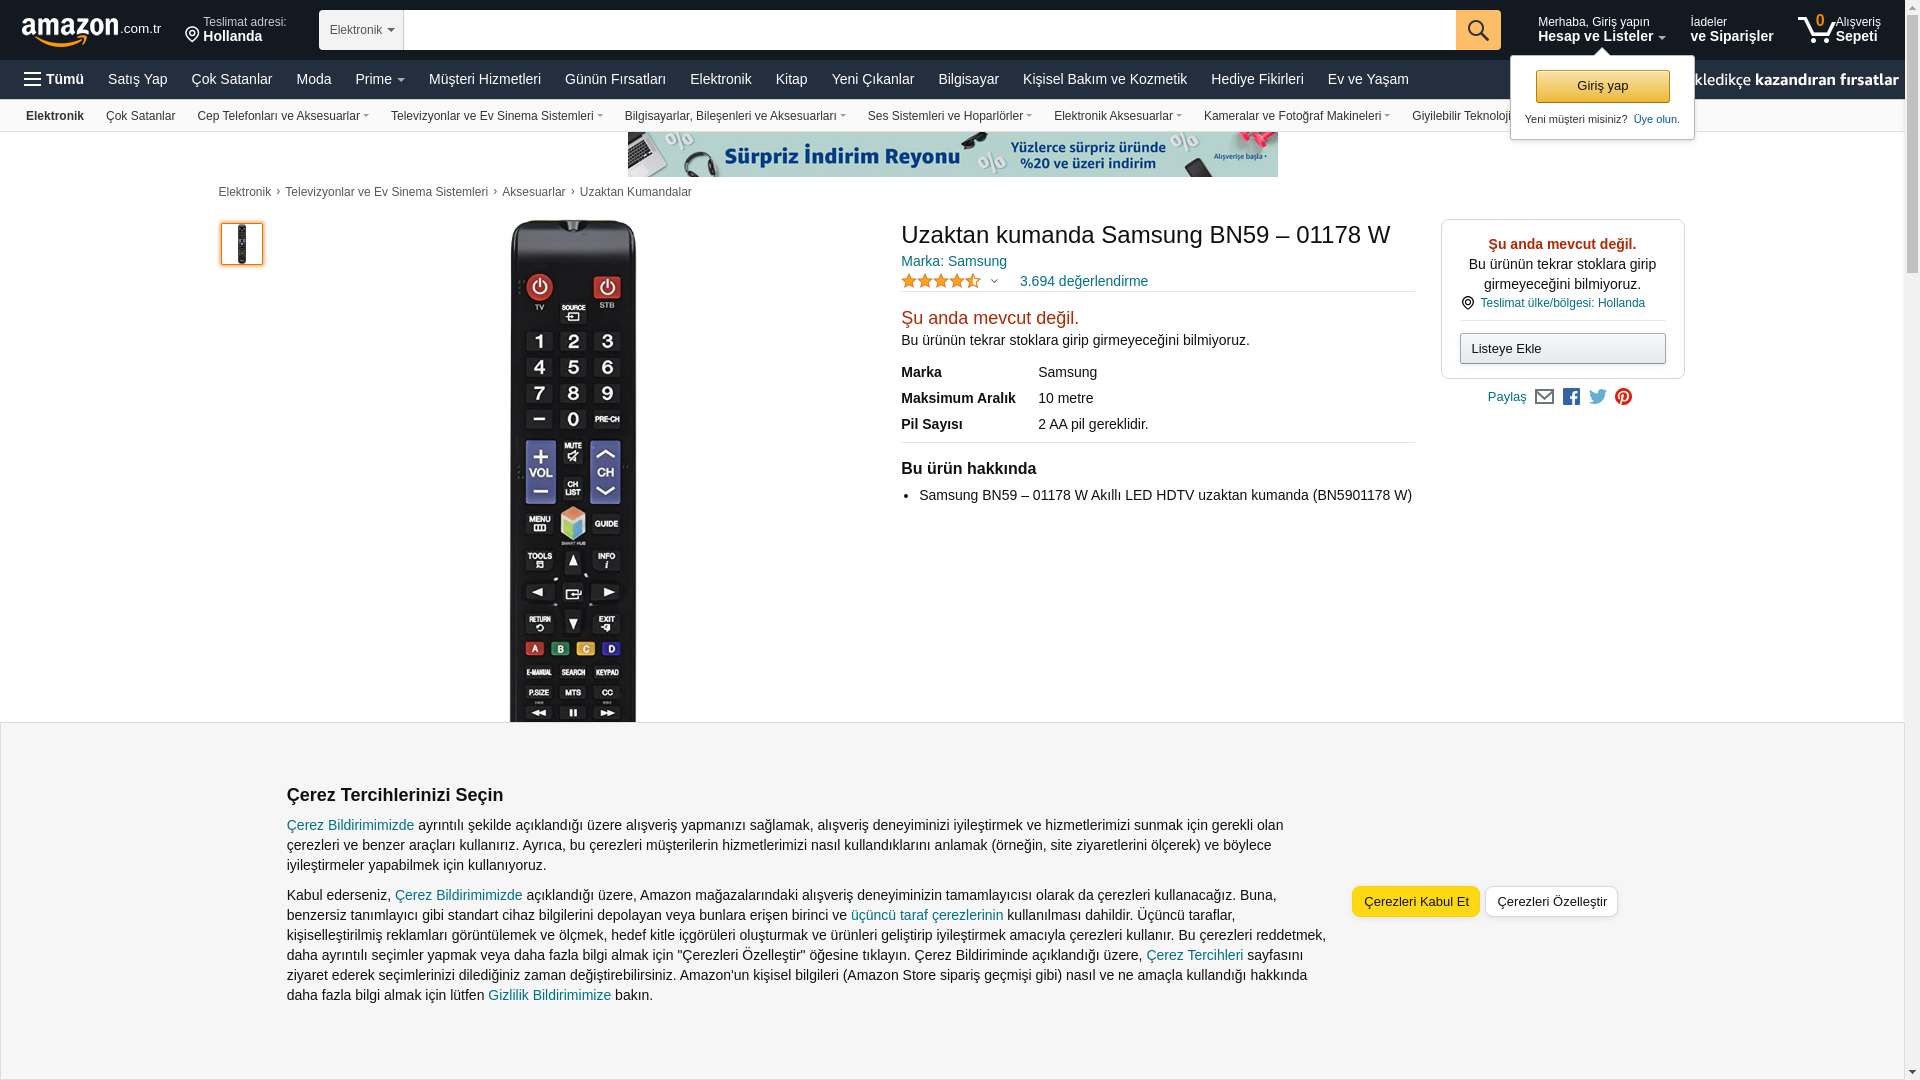Expand the Elektronik search category dropdown

(361, 30)
